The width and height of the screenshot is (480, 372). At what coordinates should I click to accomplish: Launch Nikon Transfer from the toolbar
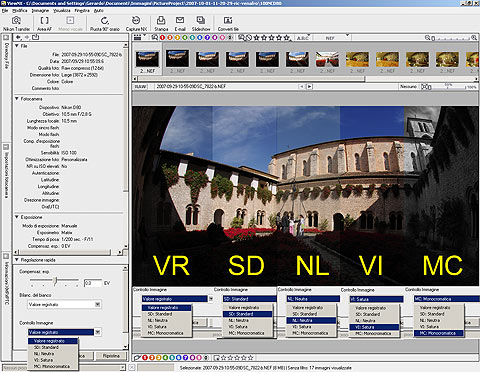16,24
